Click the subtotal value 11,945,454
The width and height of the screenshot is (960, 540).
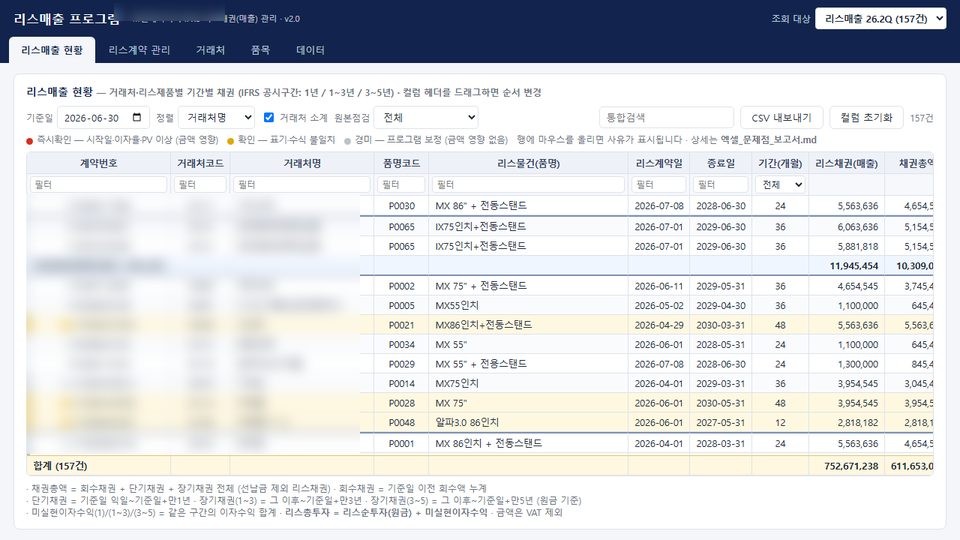[853, 266]
